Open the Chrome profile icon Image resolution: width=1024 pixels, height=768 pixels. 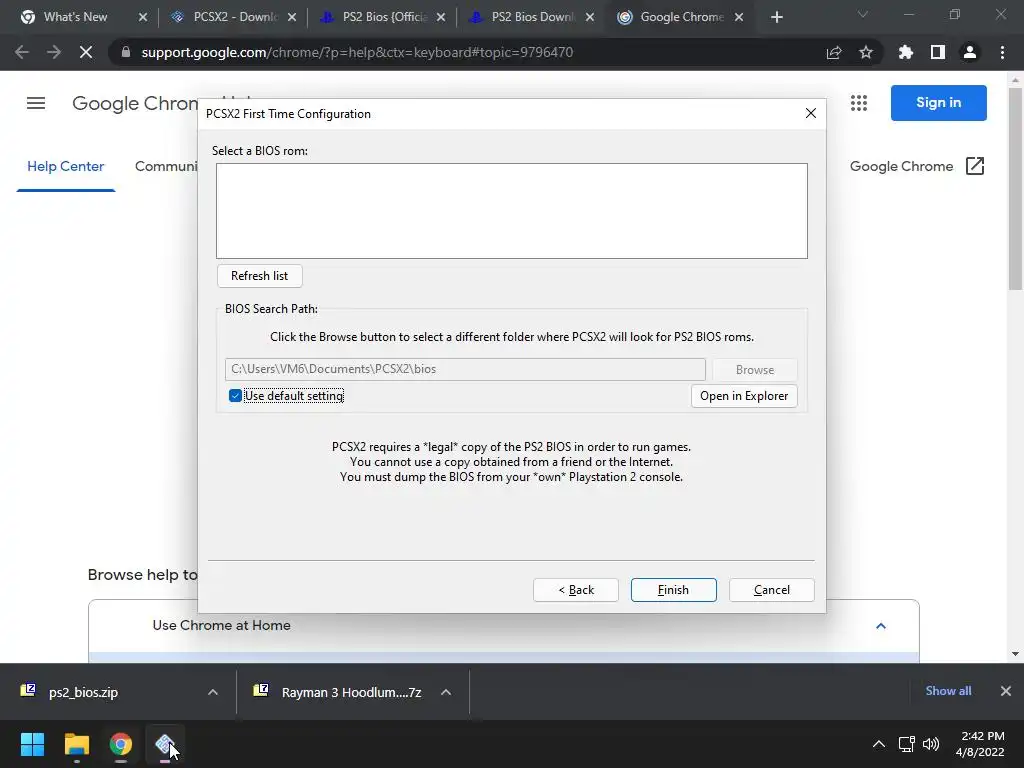coord(969,52)
